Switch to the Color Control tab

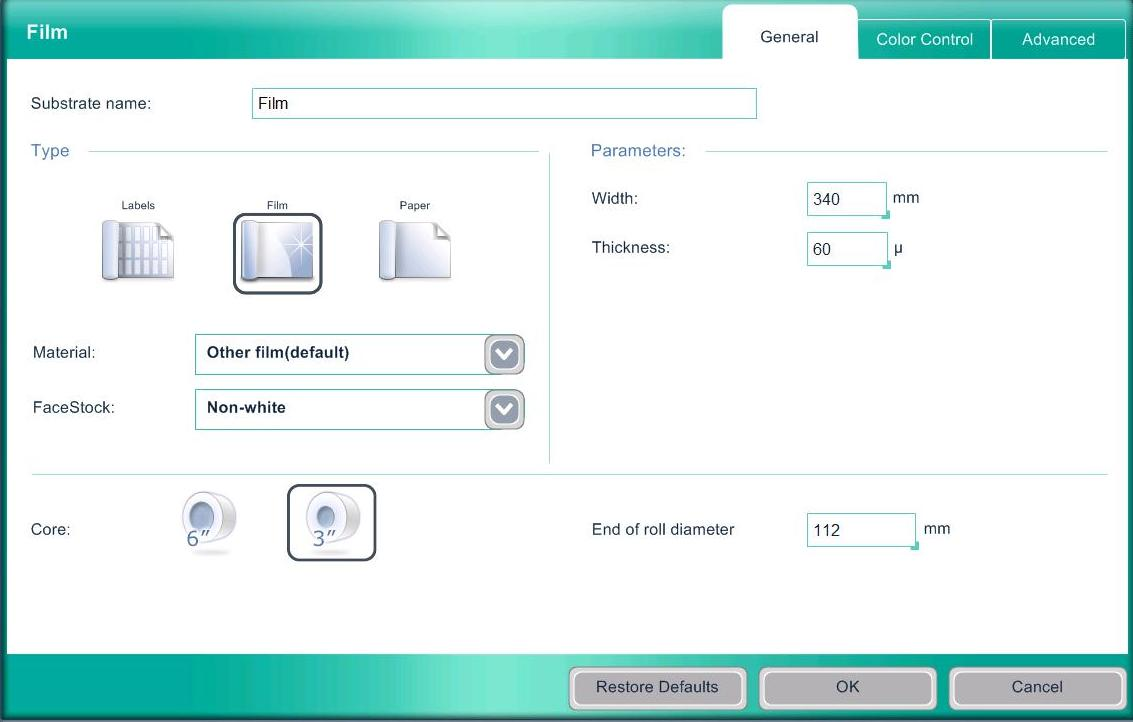click(x=924, y=39)
